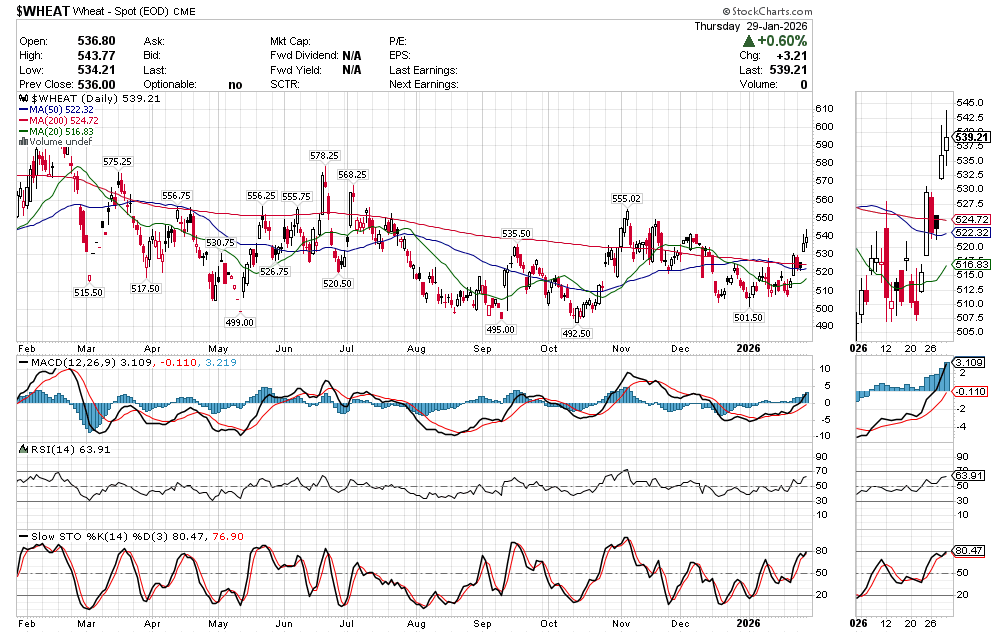This screenshot has width=1000, height=633.
Task: Click the 578.25 peak price label
Action: (324, 155)
